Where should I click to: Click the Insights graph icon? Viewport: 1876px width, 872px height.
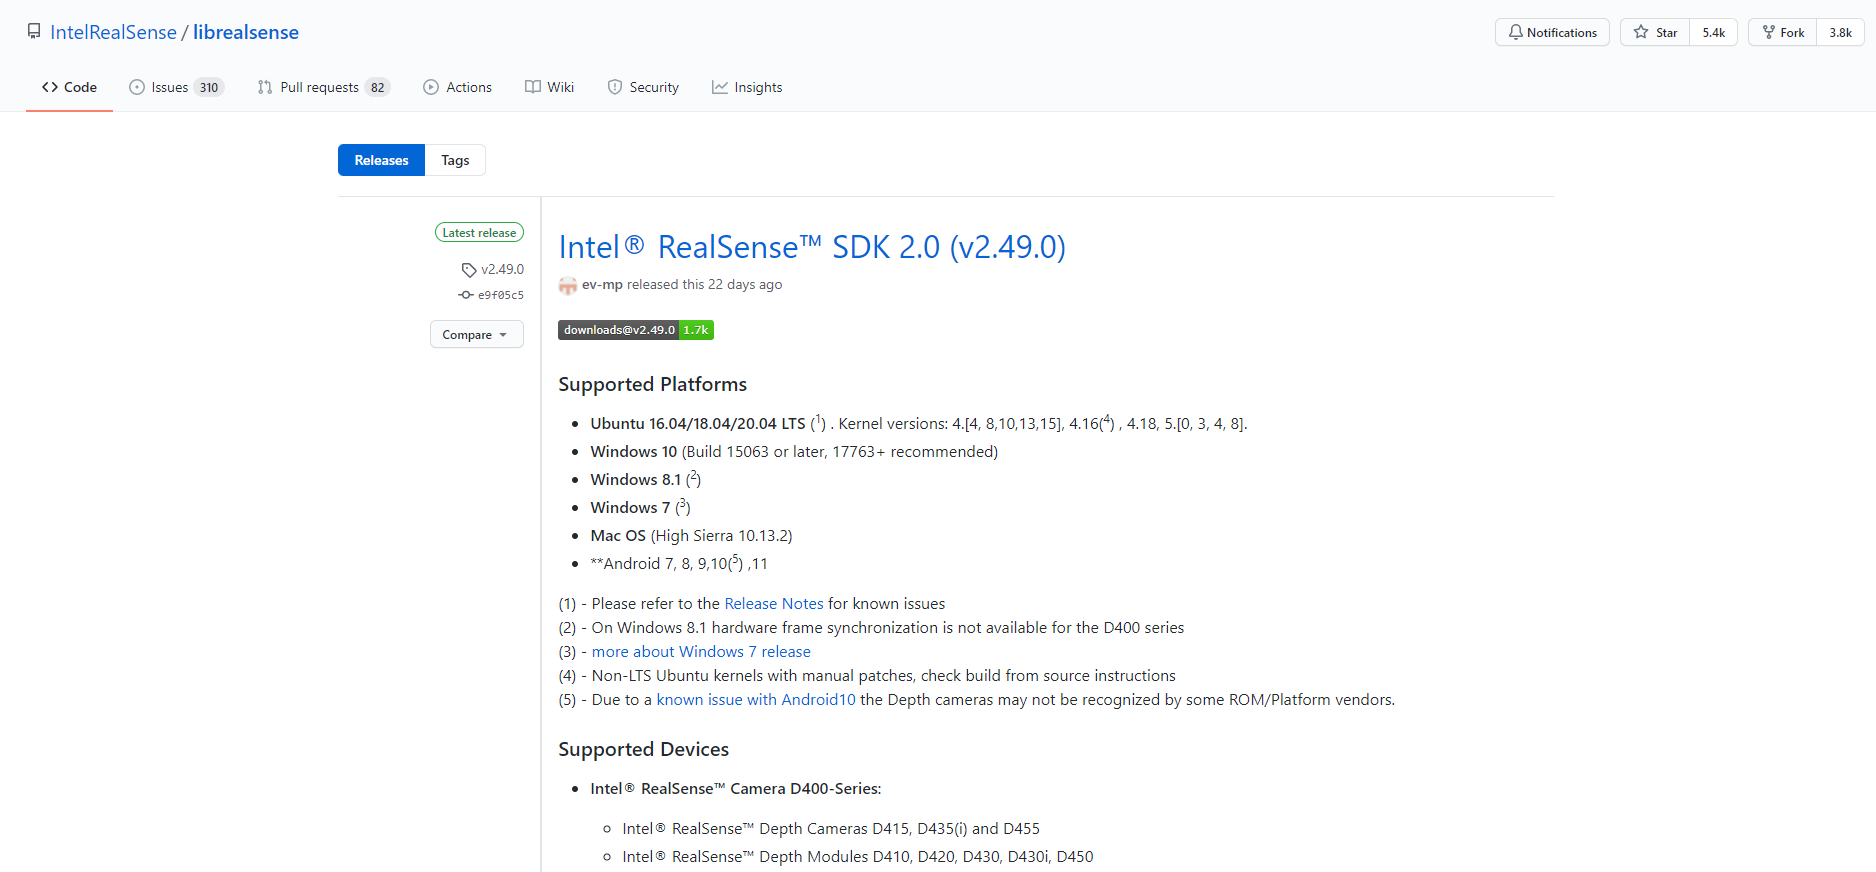coord(720,87)
